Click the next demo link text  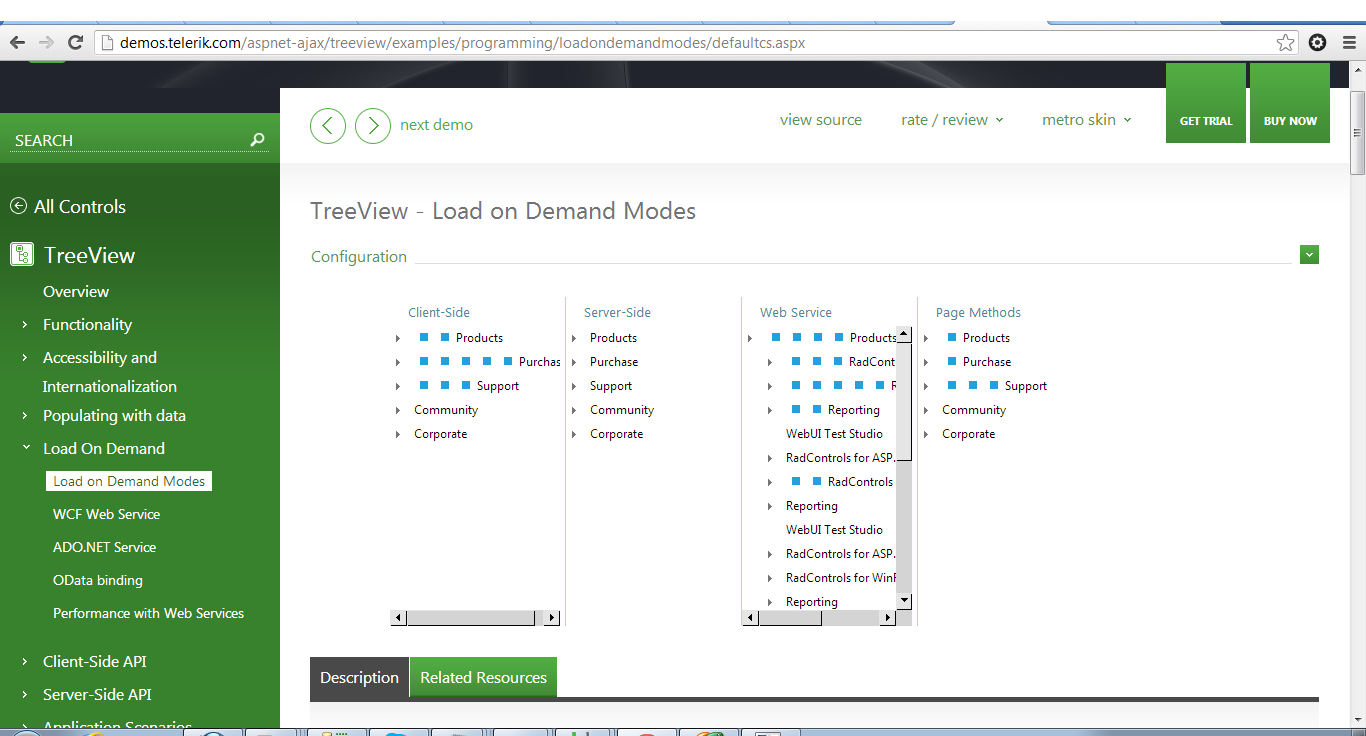(x=437, y=125)
